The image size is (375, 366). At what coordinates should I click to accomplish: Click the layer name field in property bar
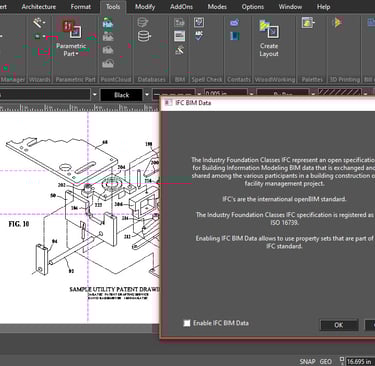[45, 95]
